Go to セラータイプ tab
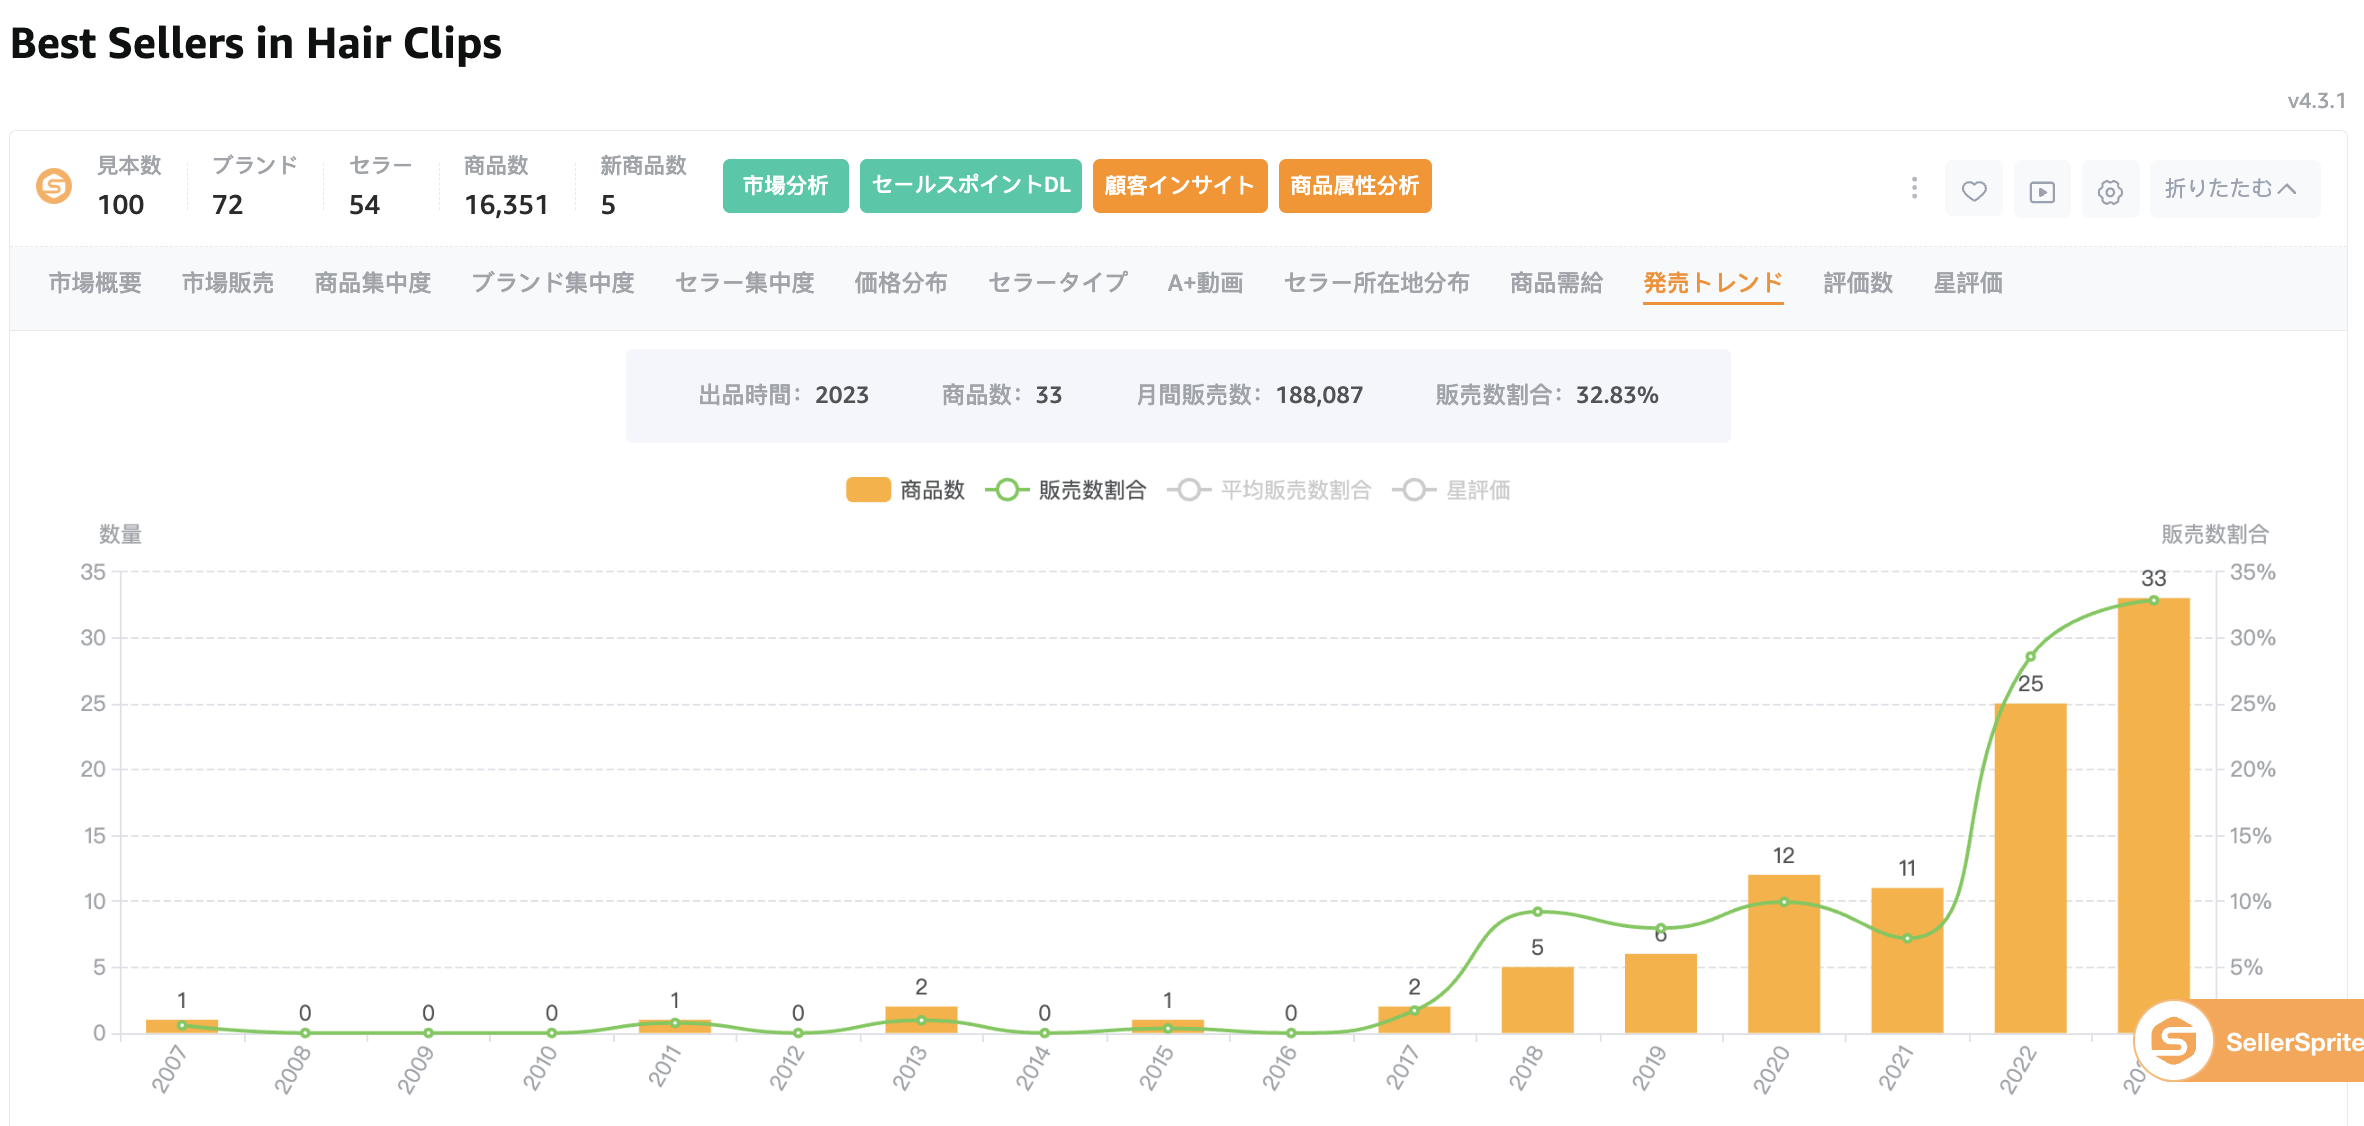The image size is (2364, 1126). (1058, 283)
